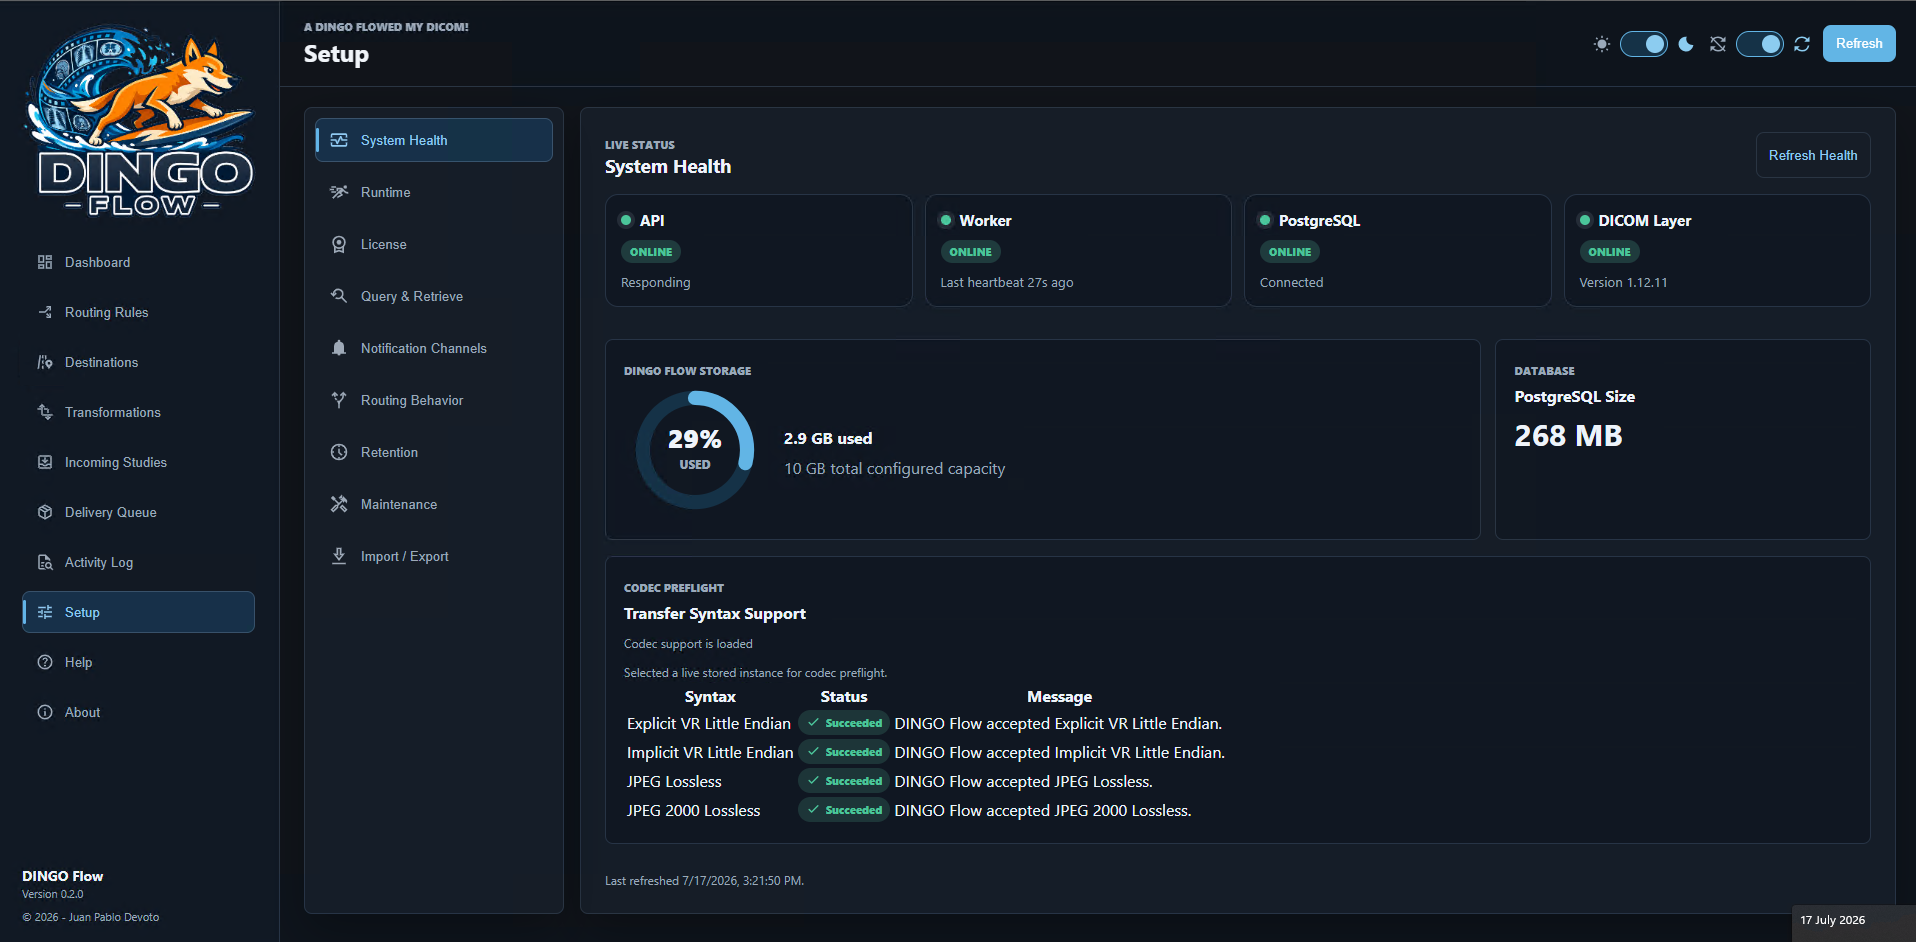Go to Routing Rules
Image resolution: width=1916 pixels, height=942 pixels.
click(138, 312)
